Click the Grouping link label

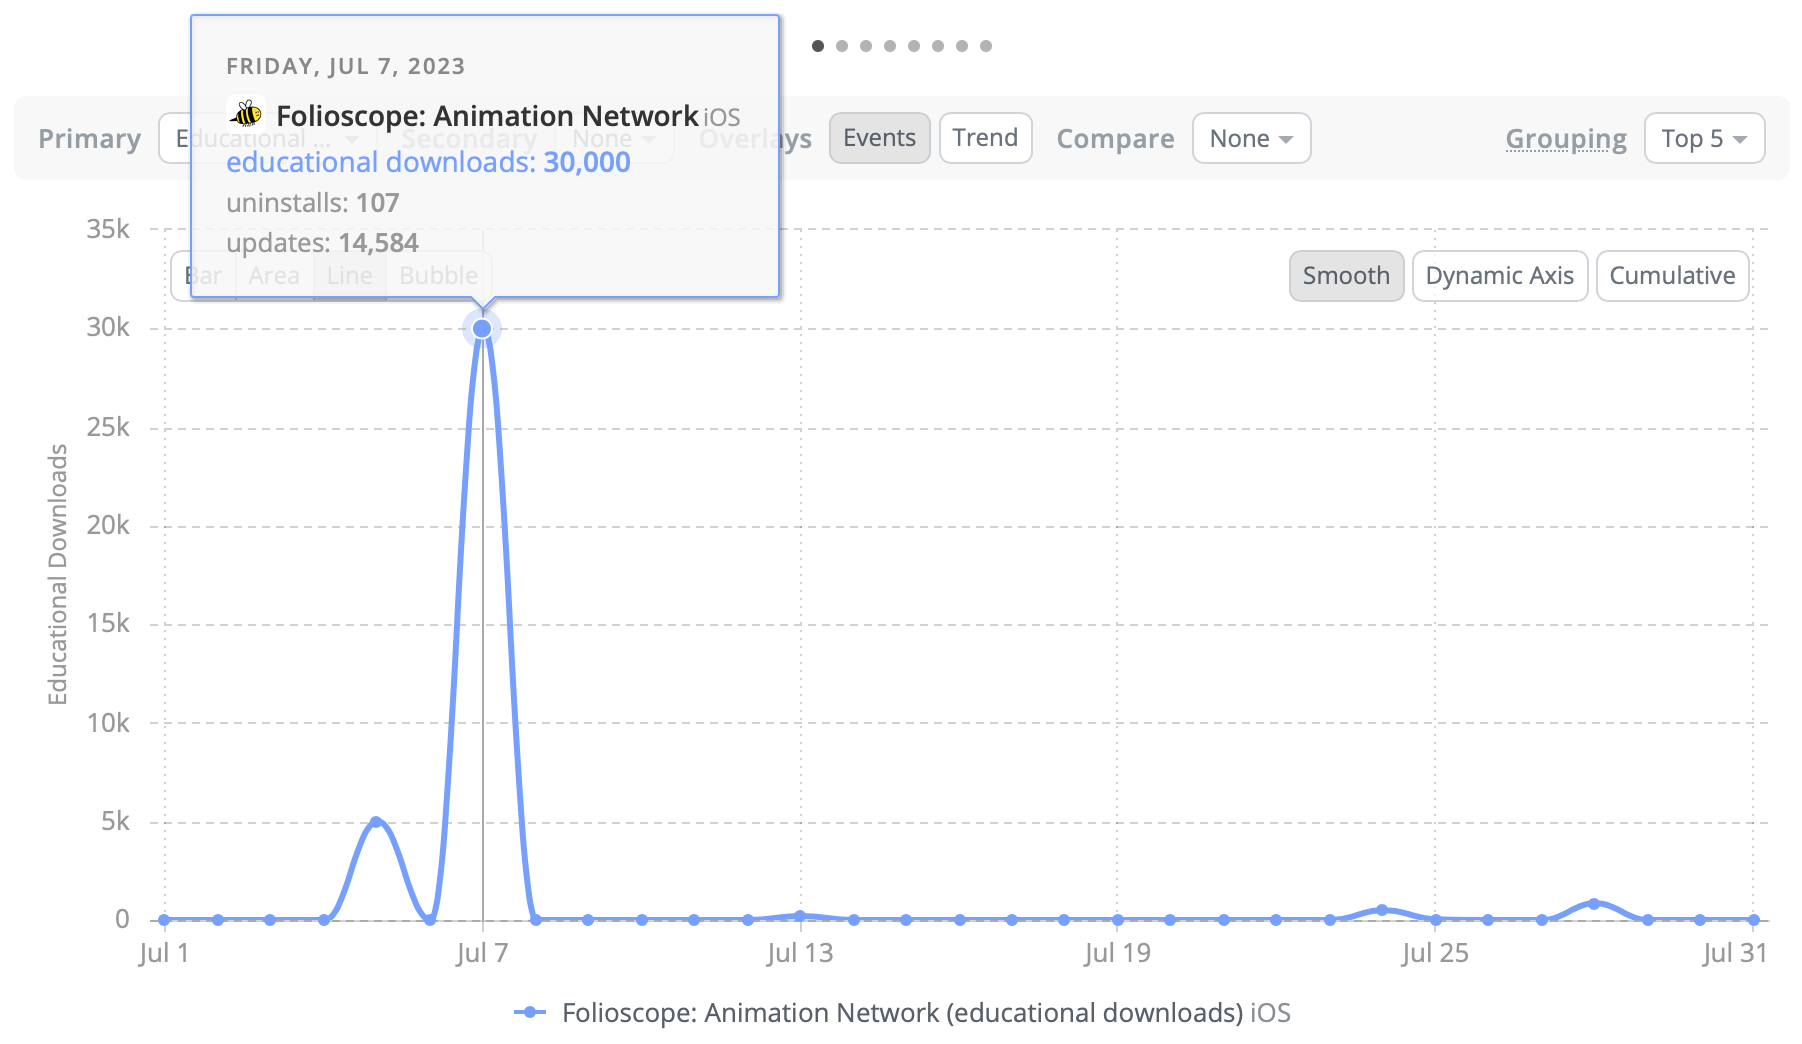(1566, 139)
